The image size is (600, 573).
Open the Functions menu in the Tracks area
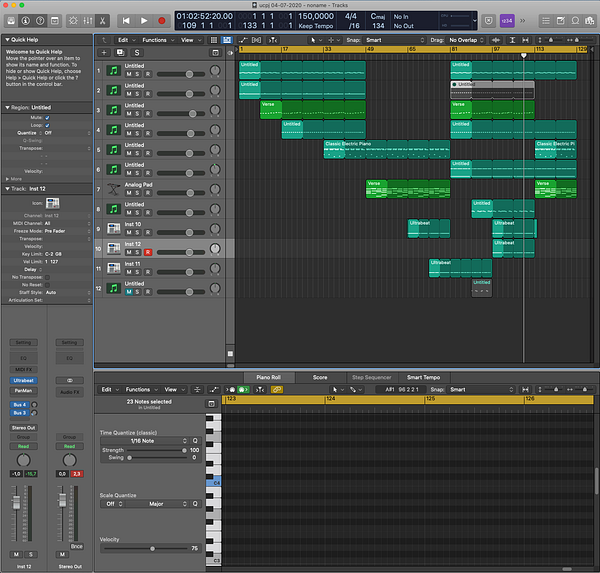(157, 40)
